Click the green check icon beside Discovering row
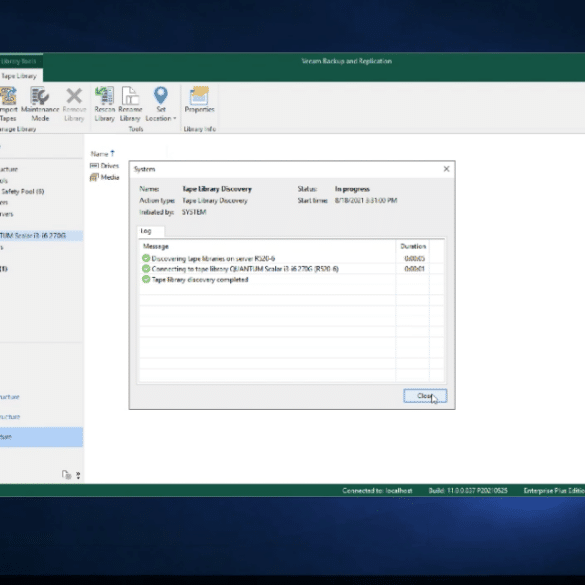This screenshot has width=585, height=585. [x=146, y=258]
